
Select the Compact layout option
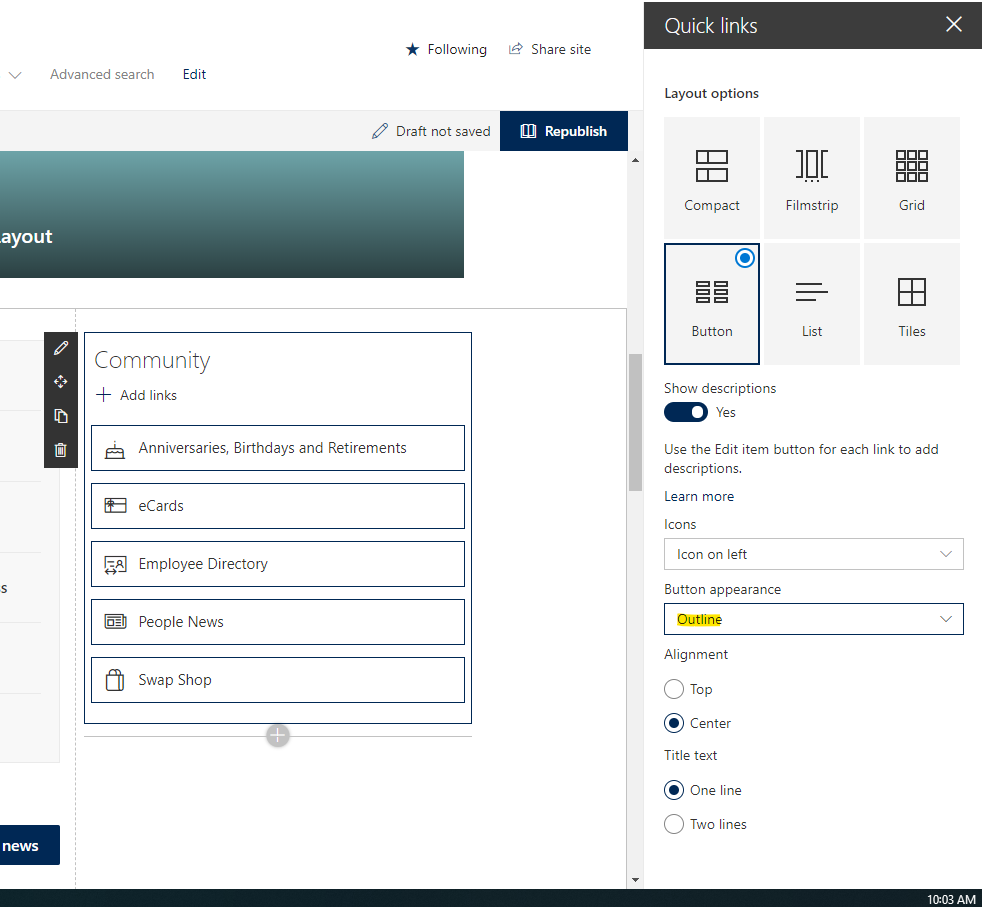(711, 178)
